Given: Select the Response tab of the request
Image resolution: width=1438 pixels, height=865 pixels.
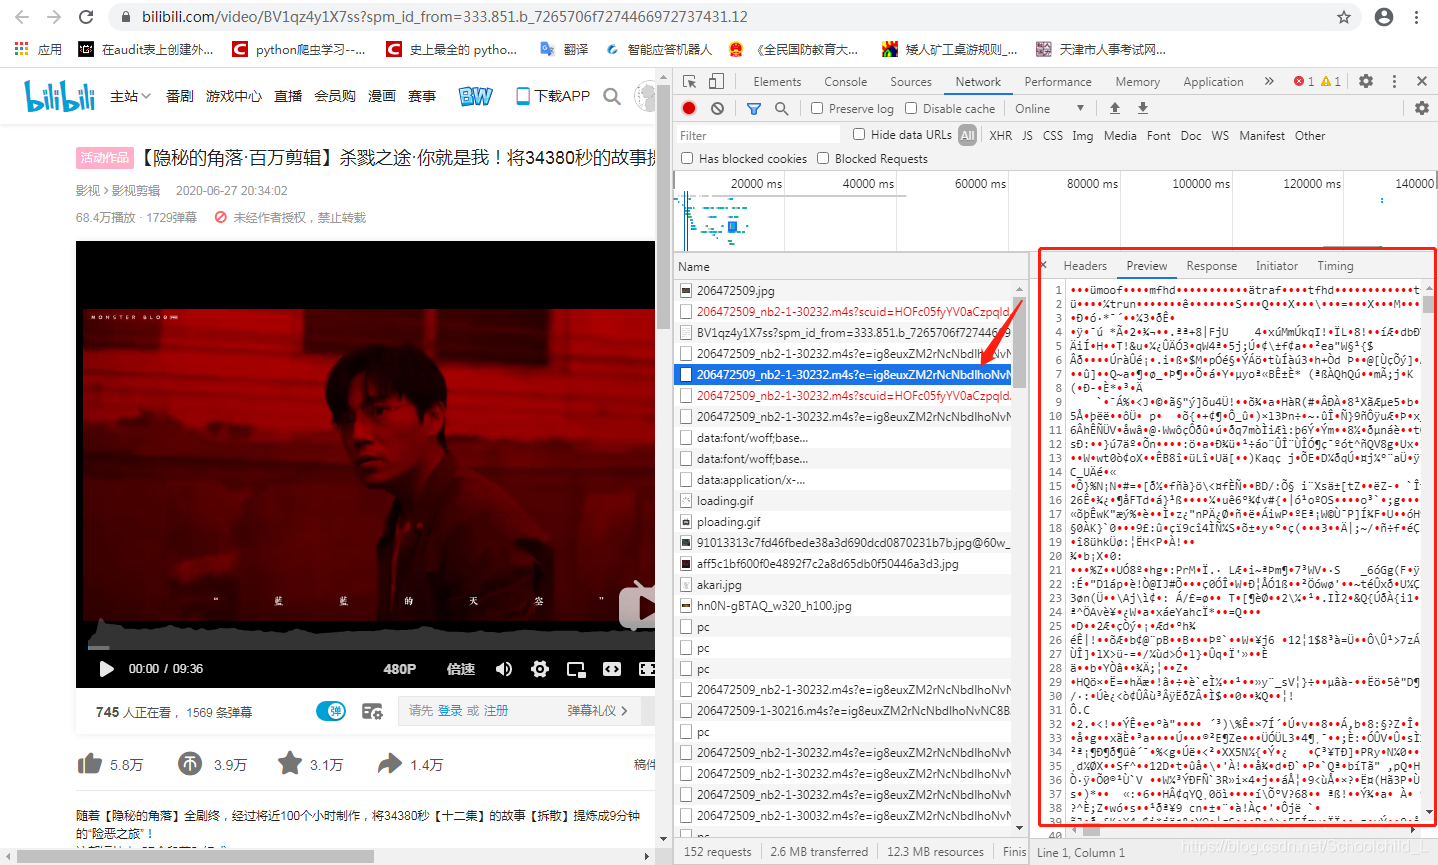Looking at the screenshot, I should tap(1211, 266).
